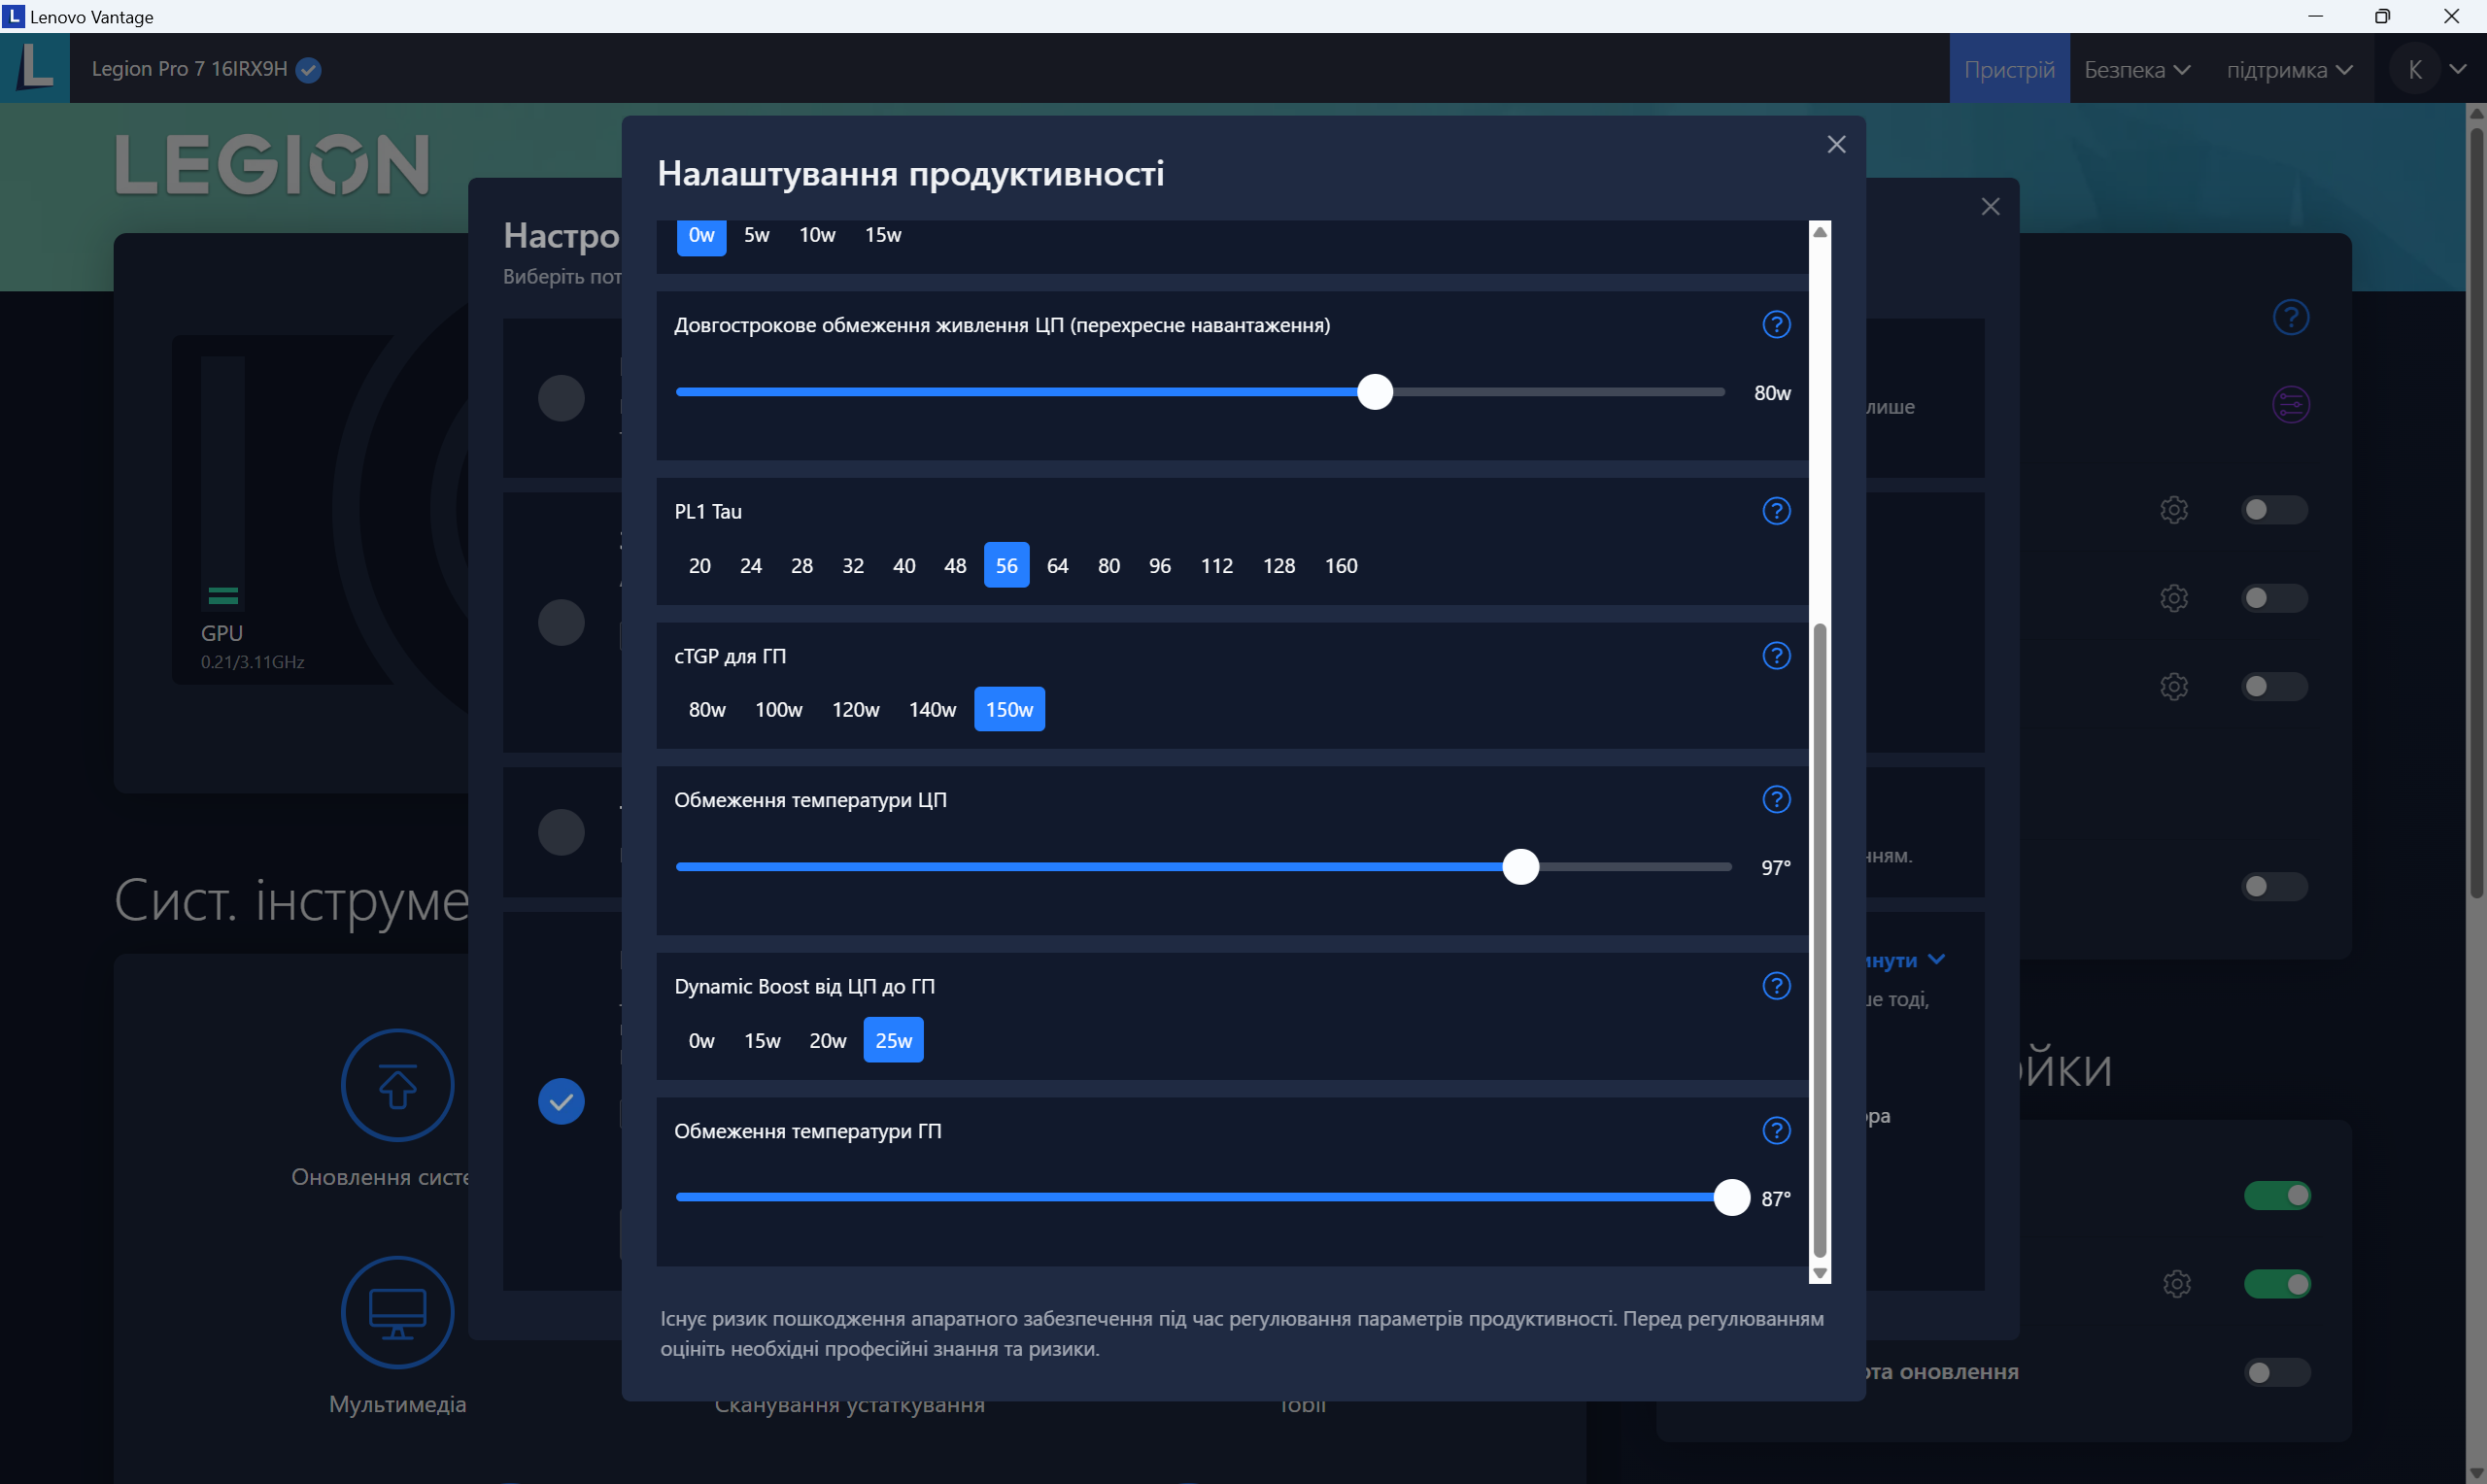Image resolution: width=2487 pixels, height=1484 pixels.
Task: Click the help question mark icon for cTGP
Action: click(1777, 656)
